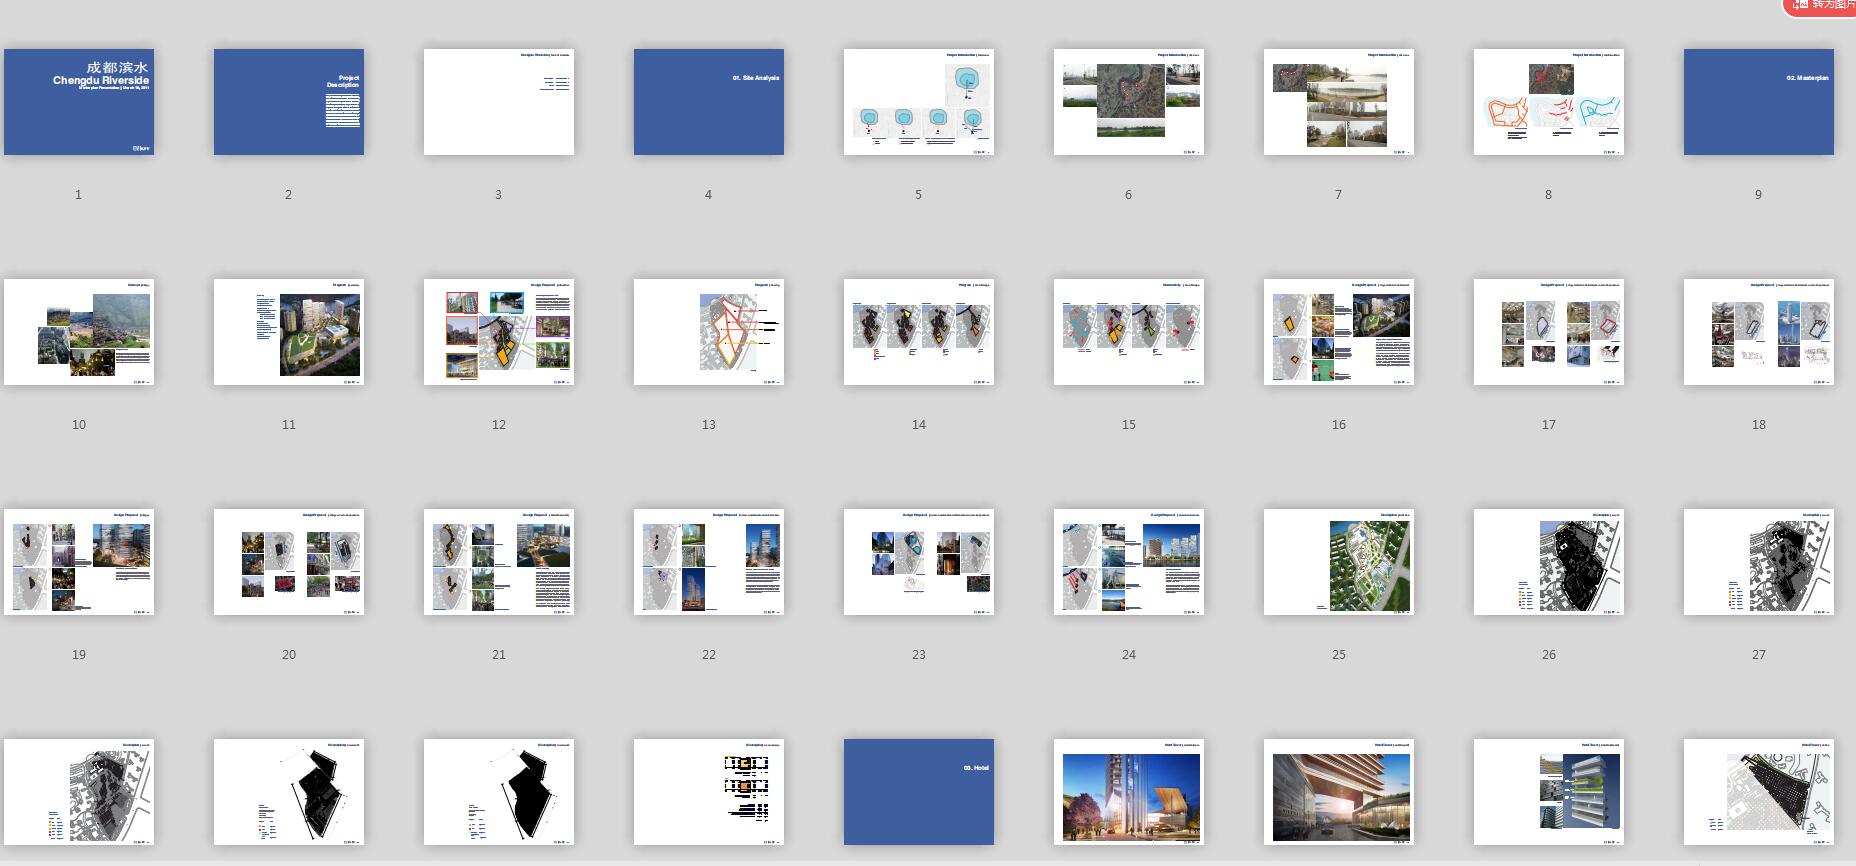Click the page number label 13
Viewport: 1856px width, 866px height.
(x=709, y=425)
